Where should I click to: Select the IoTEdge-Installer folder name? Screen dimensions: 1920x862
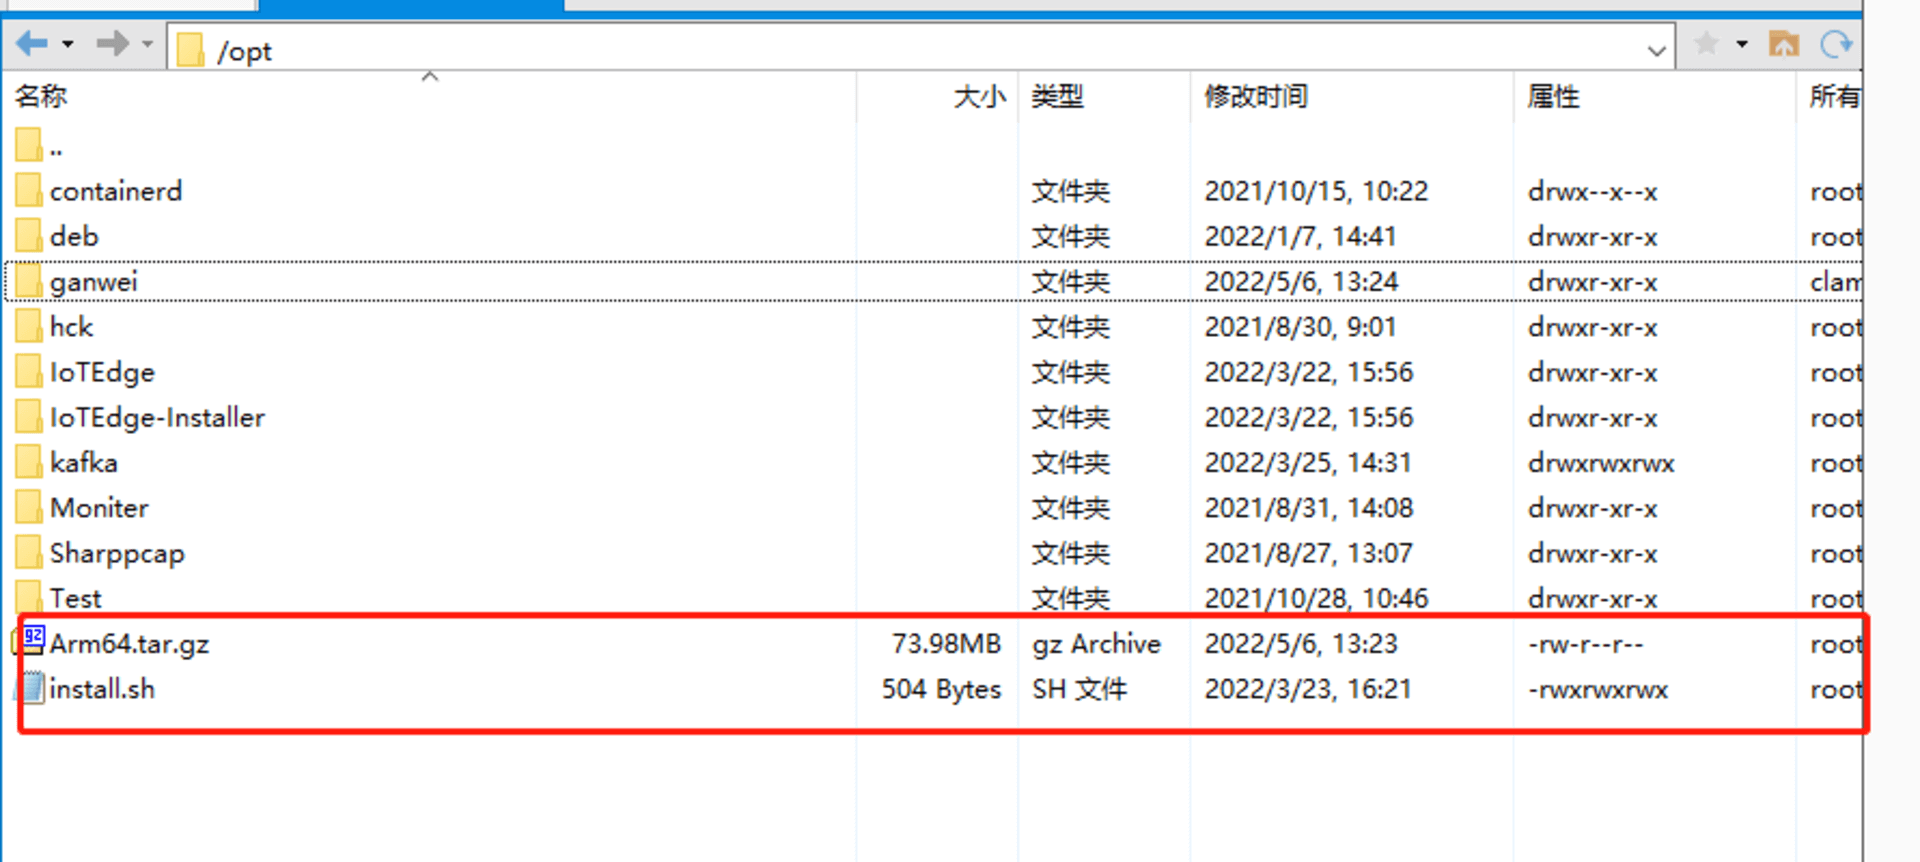pyautogui.click(x=157, y=418)
